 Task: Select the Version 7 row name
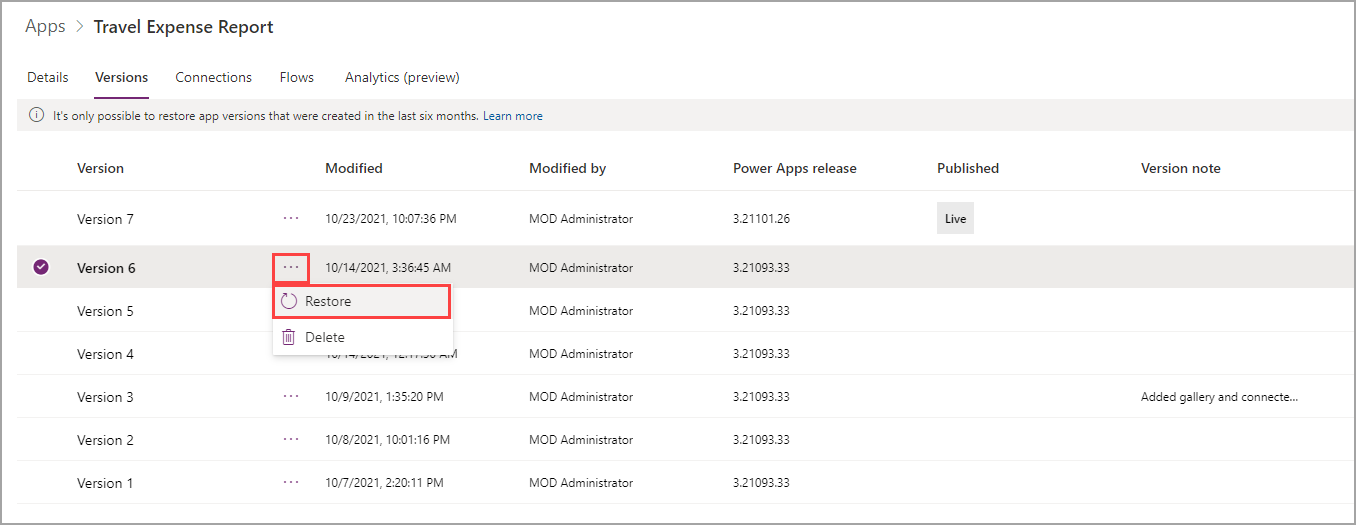pos(105,218)
